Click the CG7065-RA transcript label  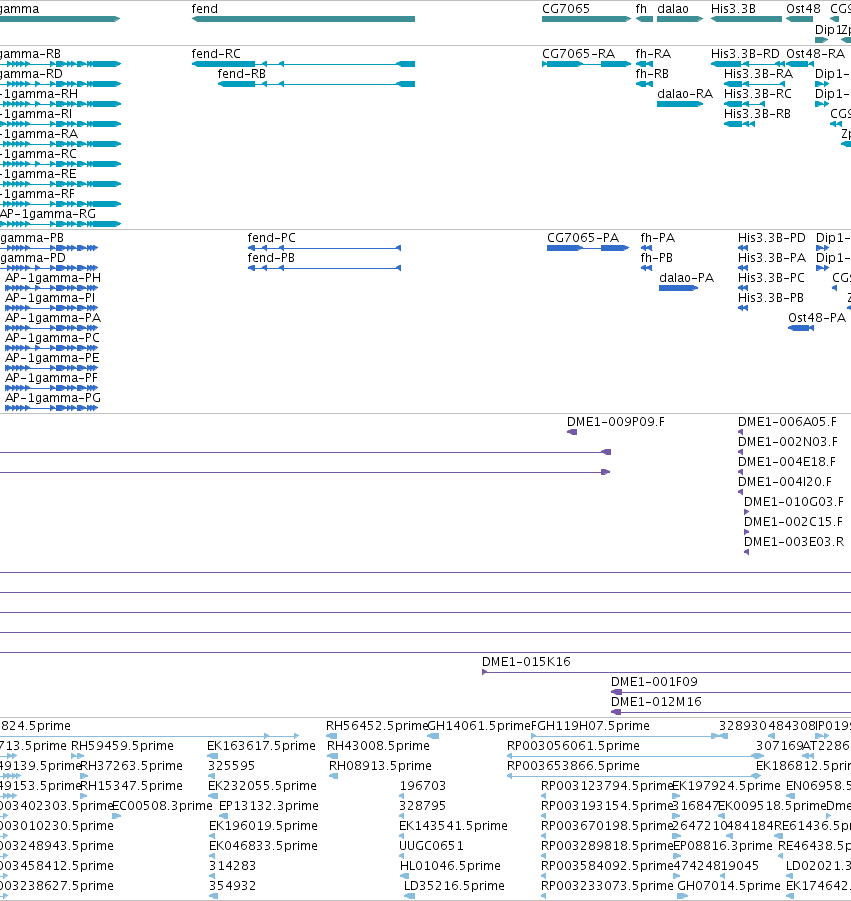click(578, 53)
